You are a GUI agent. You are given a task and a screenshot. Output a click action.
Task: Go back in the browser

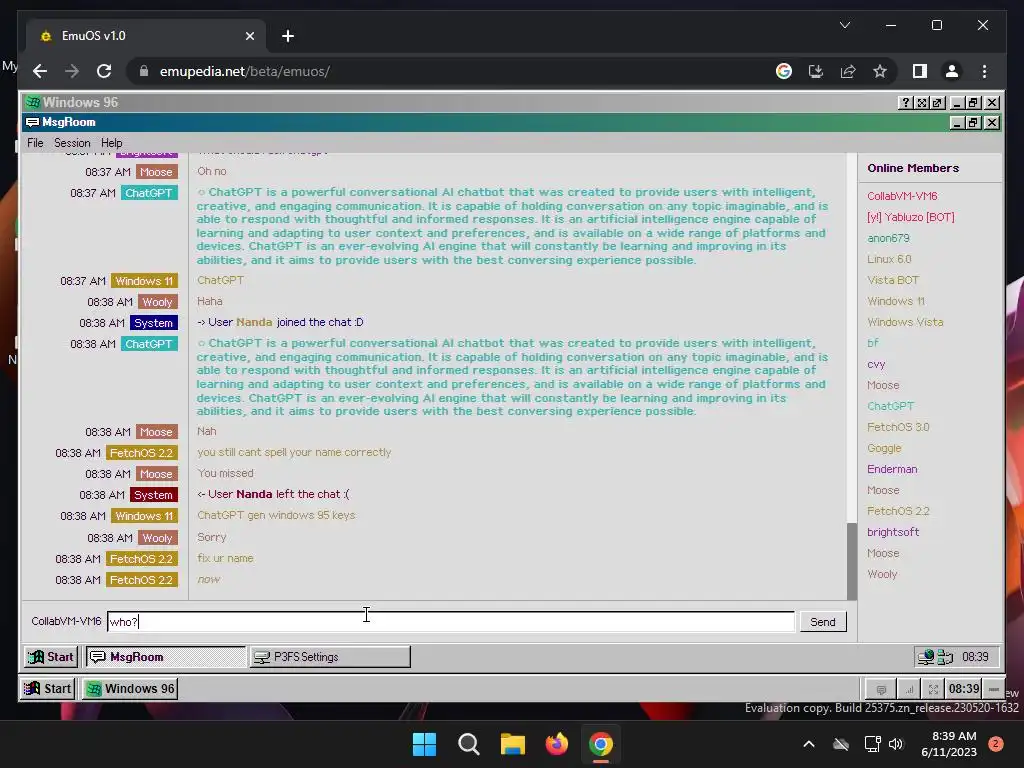(40, 71)
